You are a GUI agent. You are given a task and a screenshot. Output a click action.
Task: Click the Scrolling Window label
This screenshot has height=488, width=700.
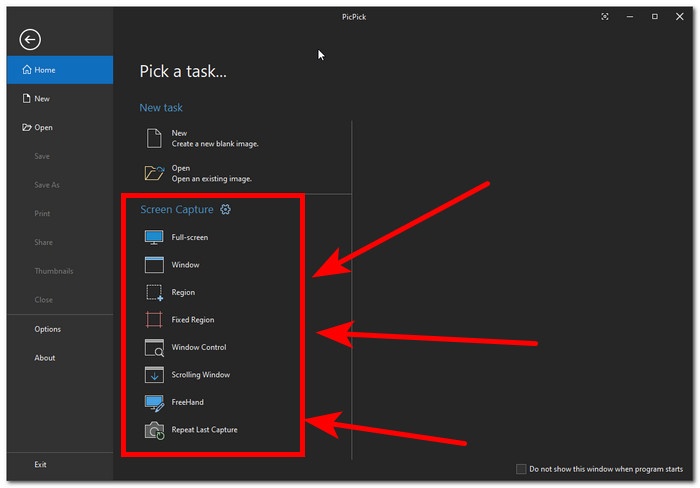pos(201,375)
